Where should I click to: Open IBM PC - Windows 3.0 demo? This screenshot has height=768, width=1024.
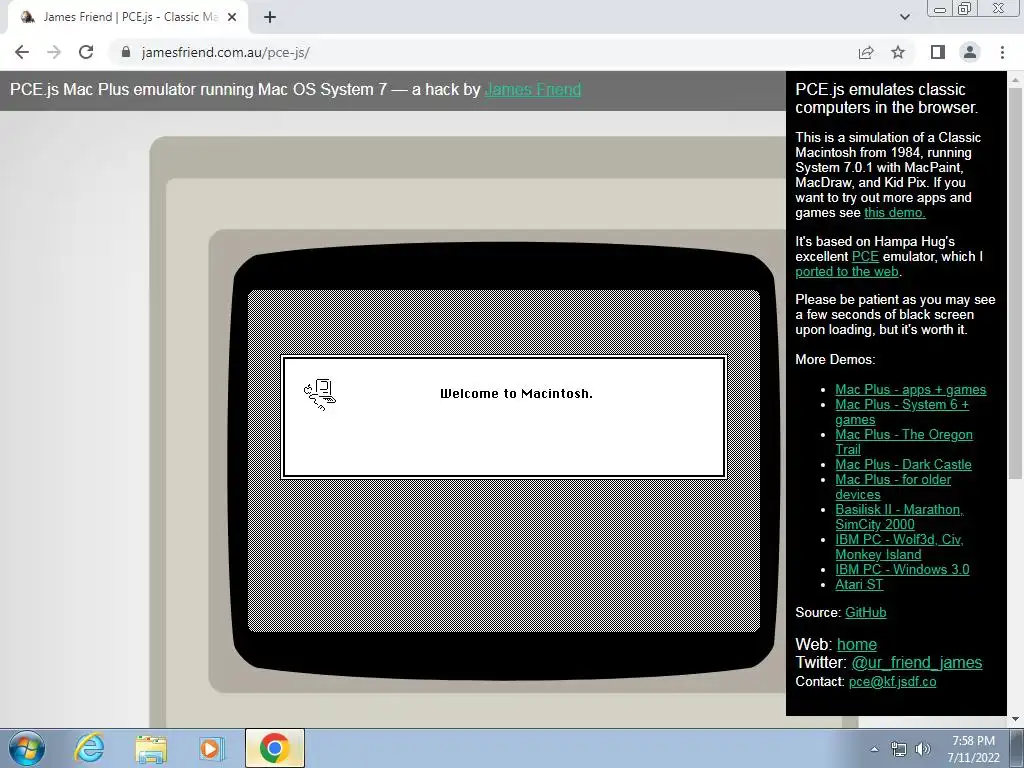click(x=902, y=569)
